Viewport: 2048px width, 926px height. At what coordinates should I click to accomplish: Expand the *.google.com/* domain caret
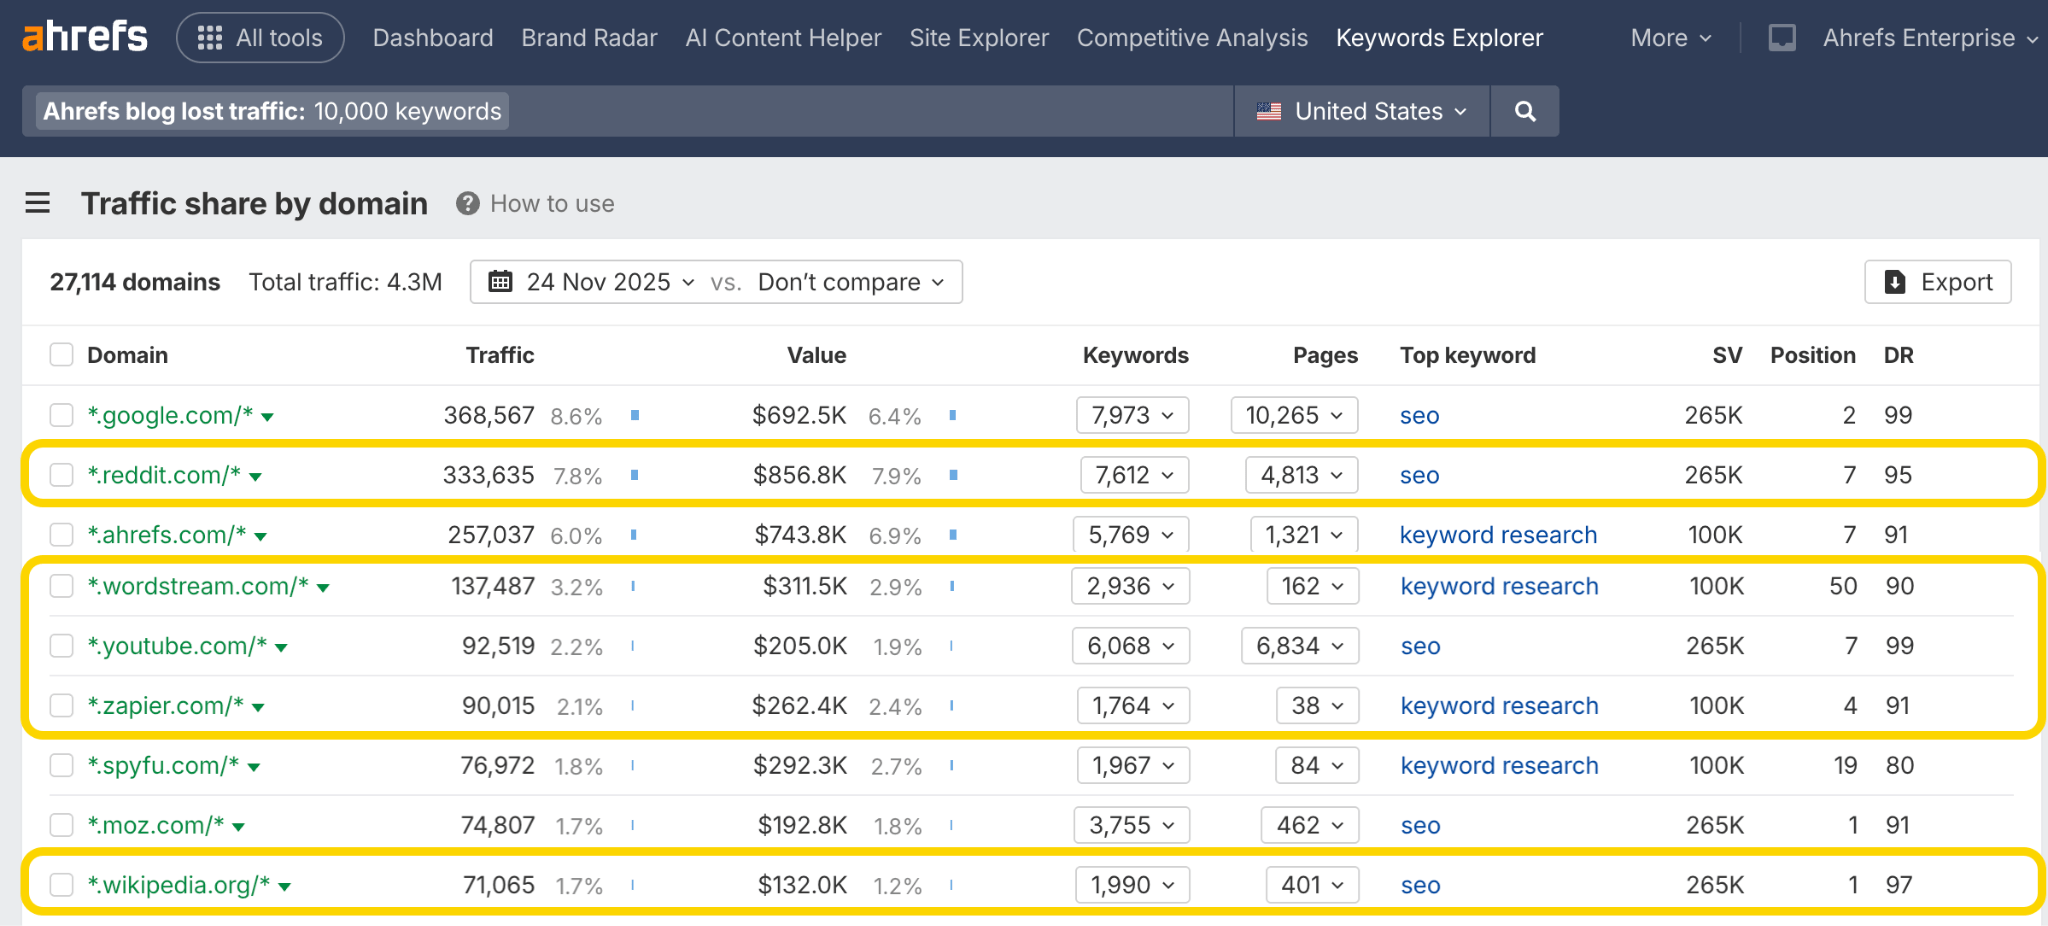(x=267, y=417)
